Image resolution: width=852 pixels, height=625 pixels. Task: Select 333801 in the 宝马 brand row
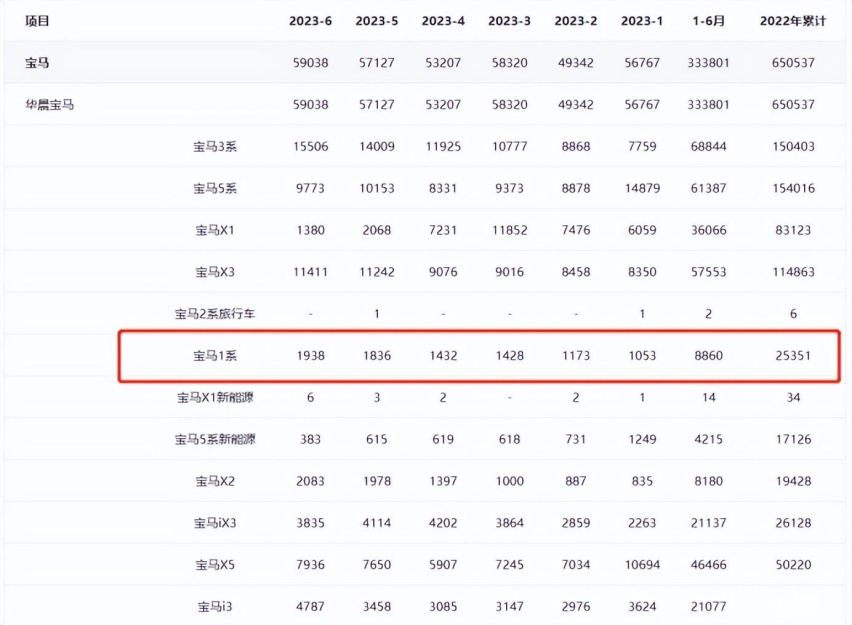click(708, 62)
